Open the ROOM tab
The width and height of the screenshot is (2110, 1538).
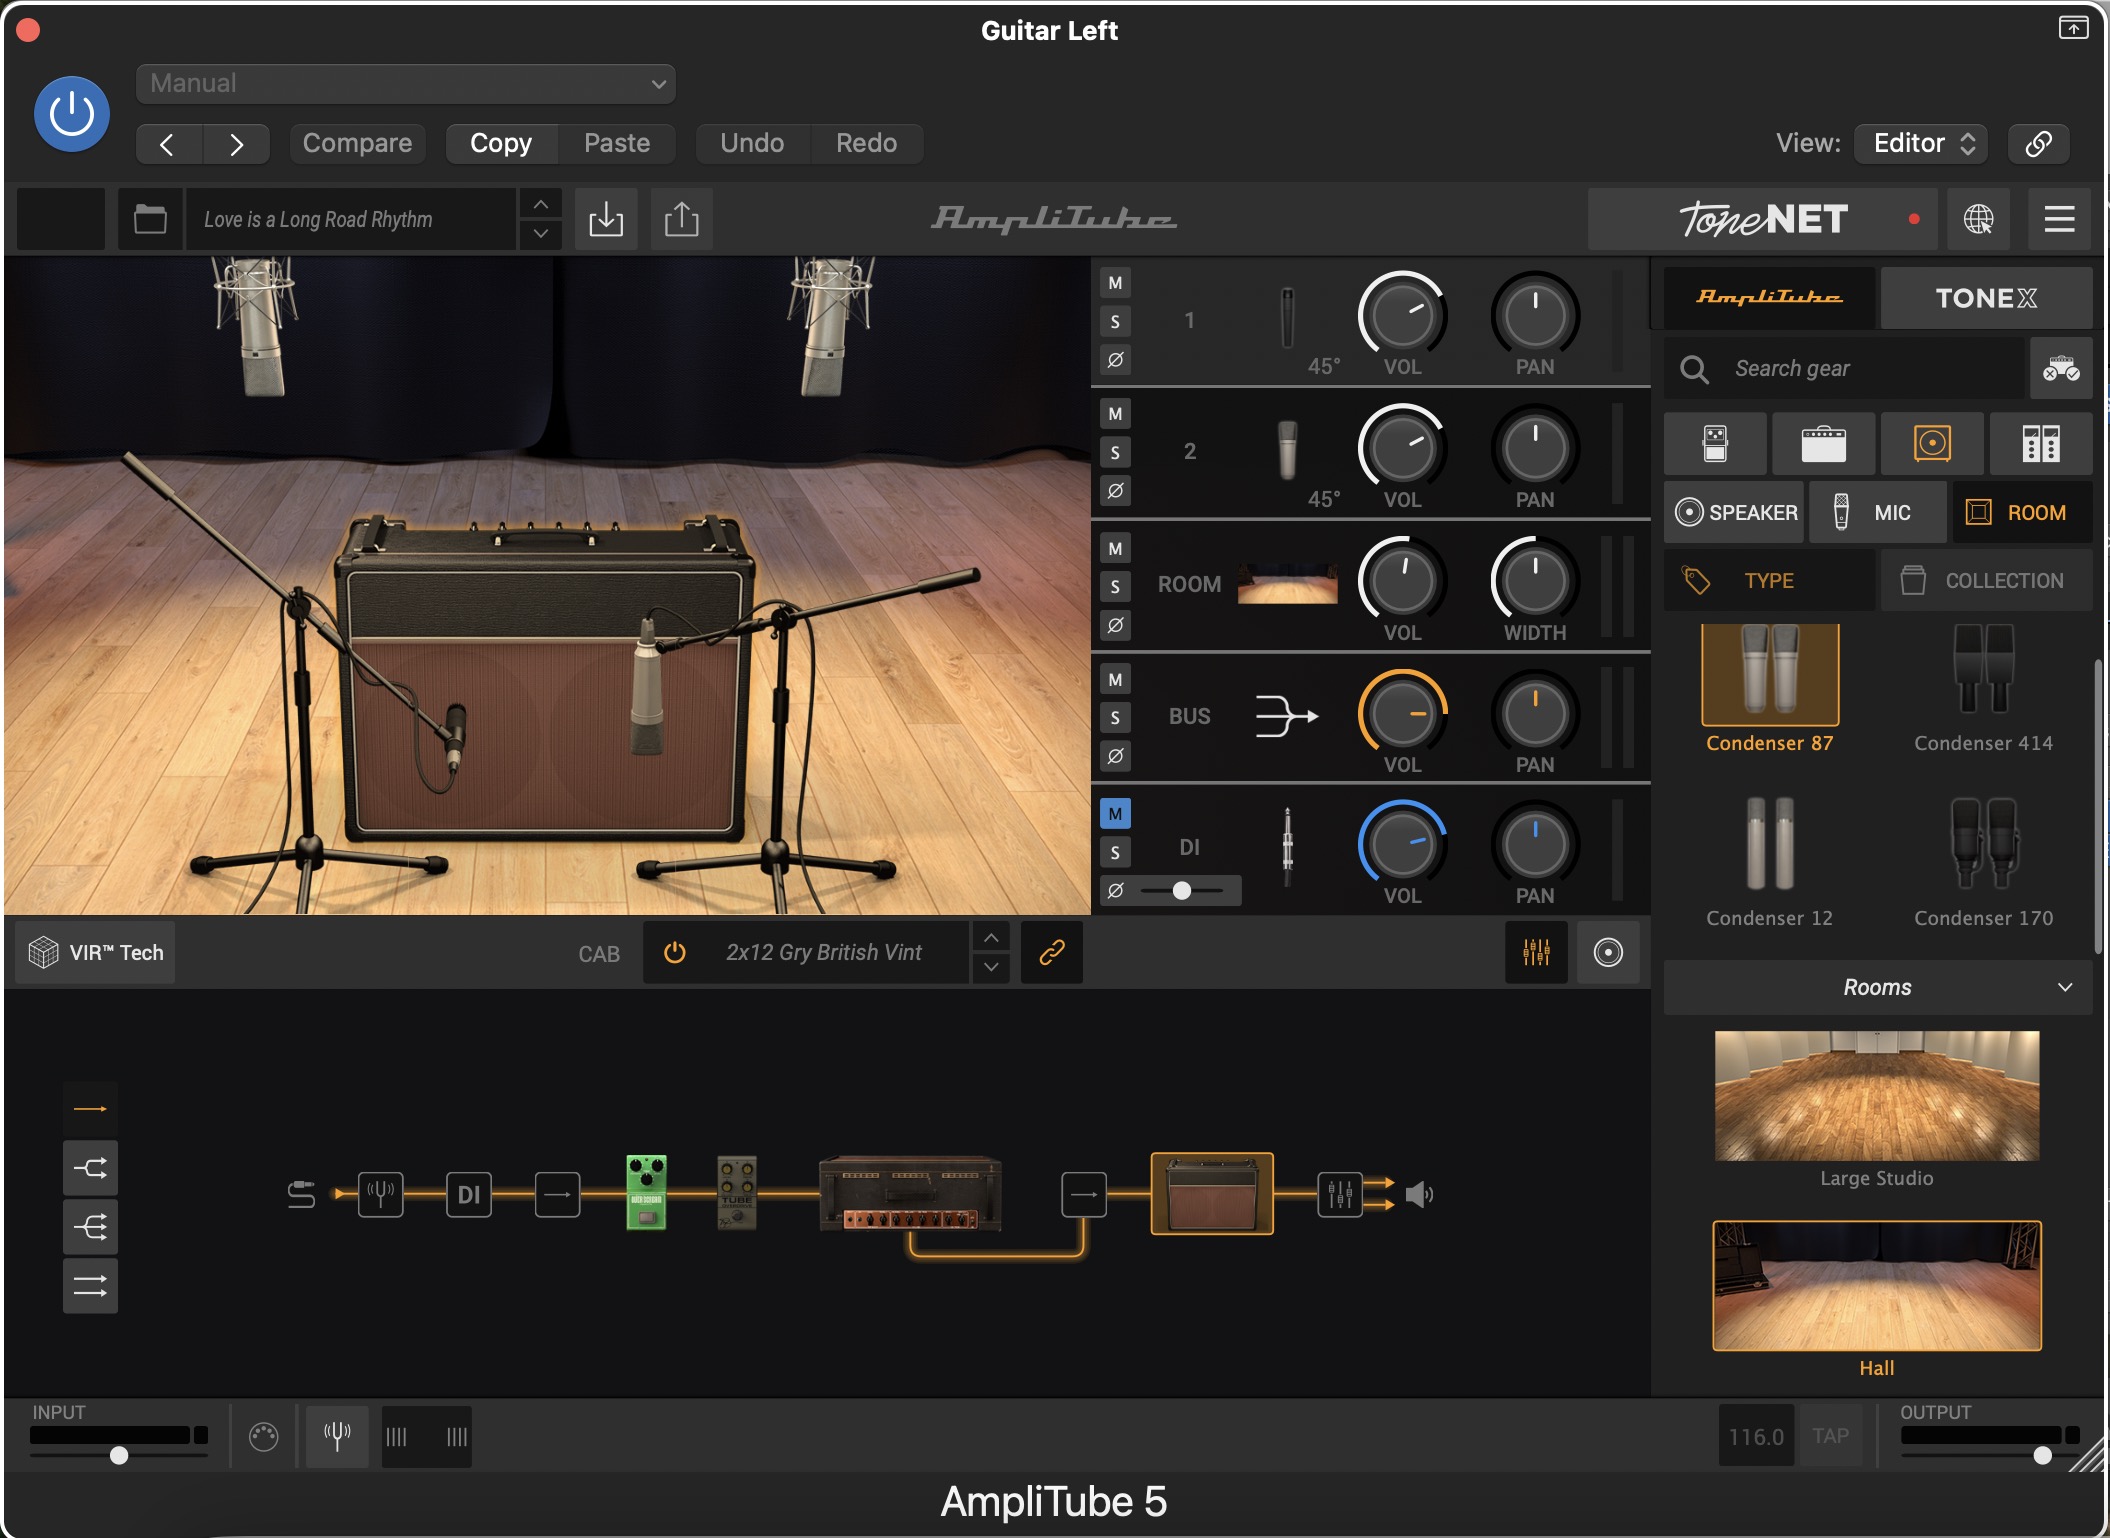pyautogui.click(x=2022, y=512)
